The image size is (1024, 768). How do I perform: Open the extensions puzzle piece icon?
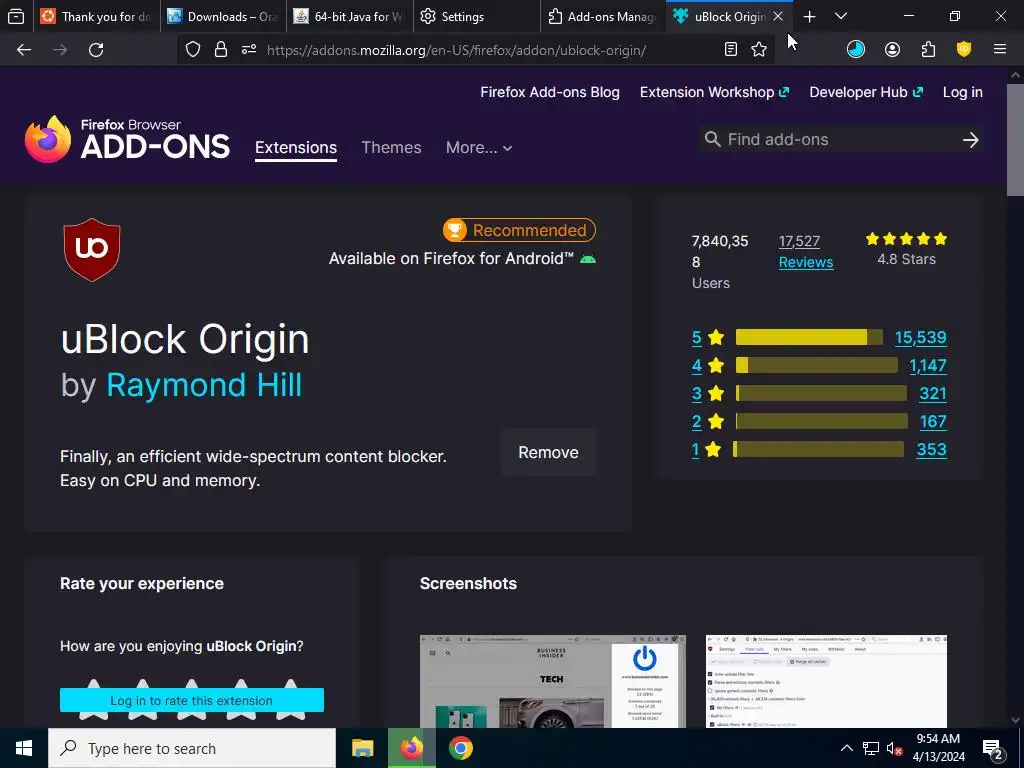928,50
